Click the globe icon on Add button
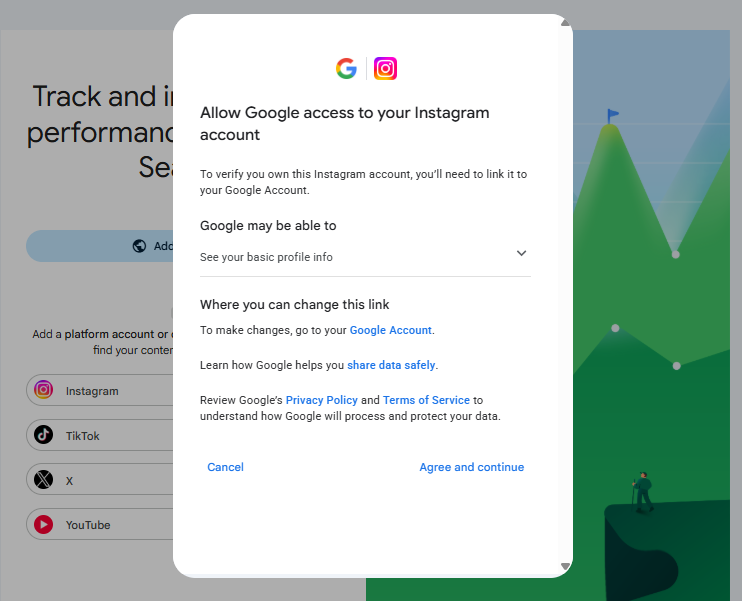The height and width of the screenshot is (601, 742). [139, 246]
